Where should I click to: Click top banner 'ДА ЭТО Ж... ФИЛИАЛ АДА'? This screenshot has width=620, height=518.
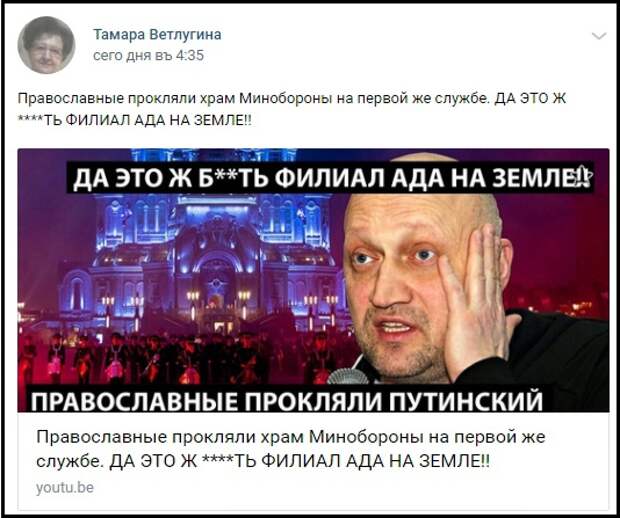[330, 178]
